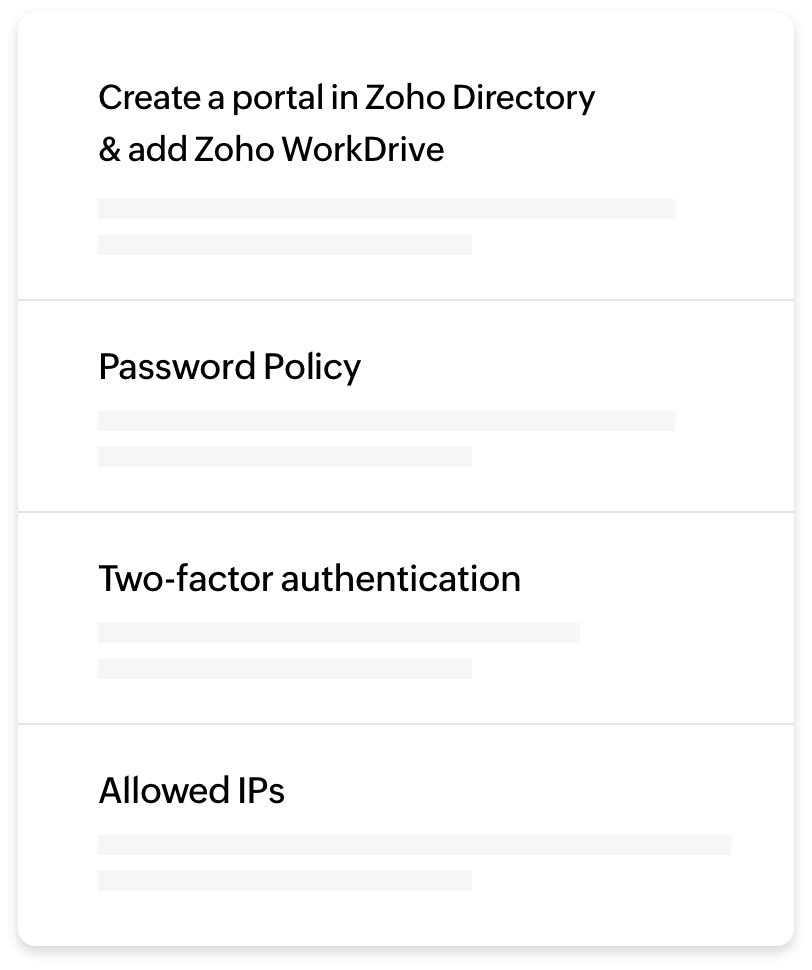The width and height of the screenshot is (812, 970).
Task: Select the long placeholder bar under Password Policy
Action: tap(386, 420)
